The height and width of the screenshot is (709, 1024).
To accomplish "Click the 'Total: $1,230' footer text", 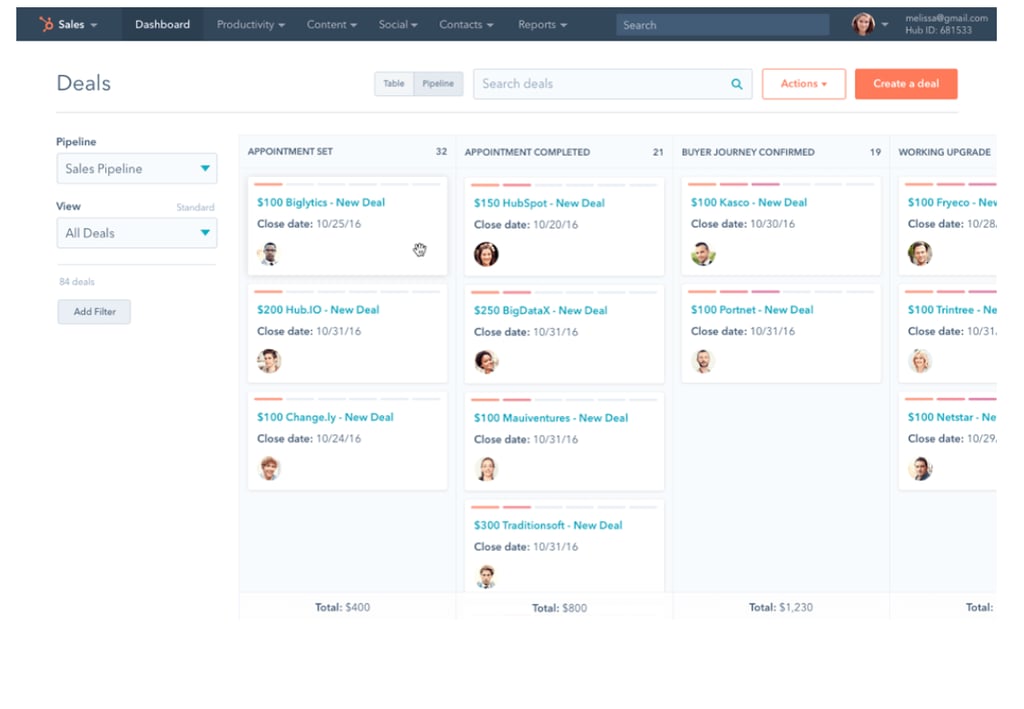I will point(780,607).
